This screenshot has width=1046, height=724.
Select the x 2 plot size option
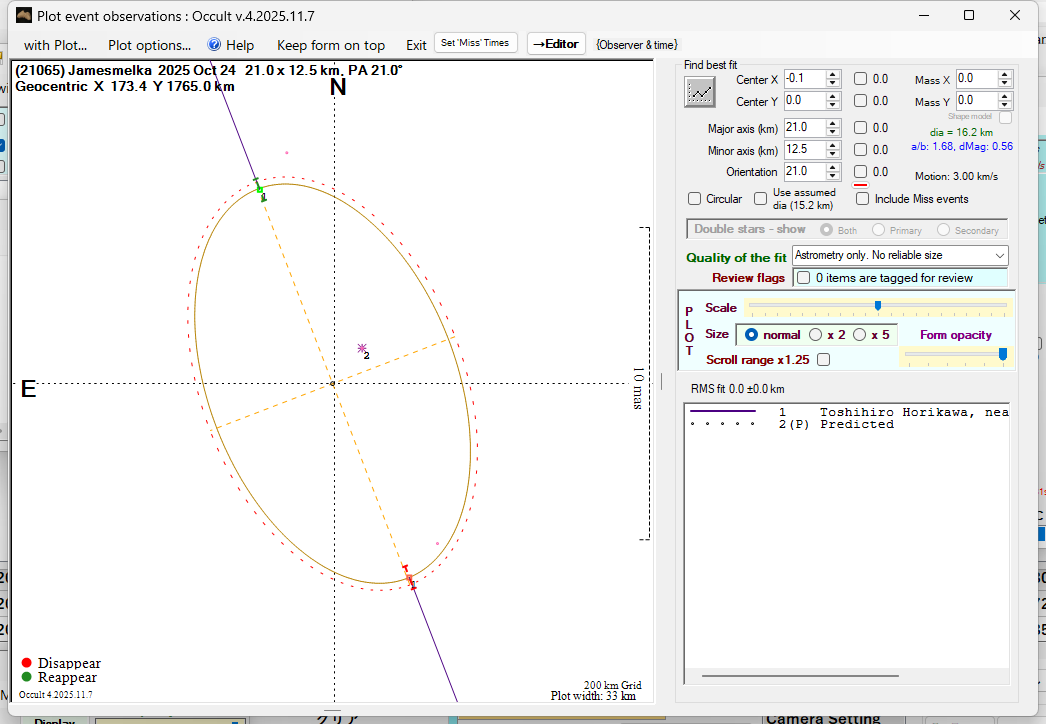pos(816,335)
